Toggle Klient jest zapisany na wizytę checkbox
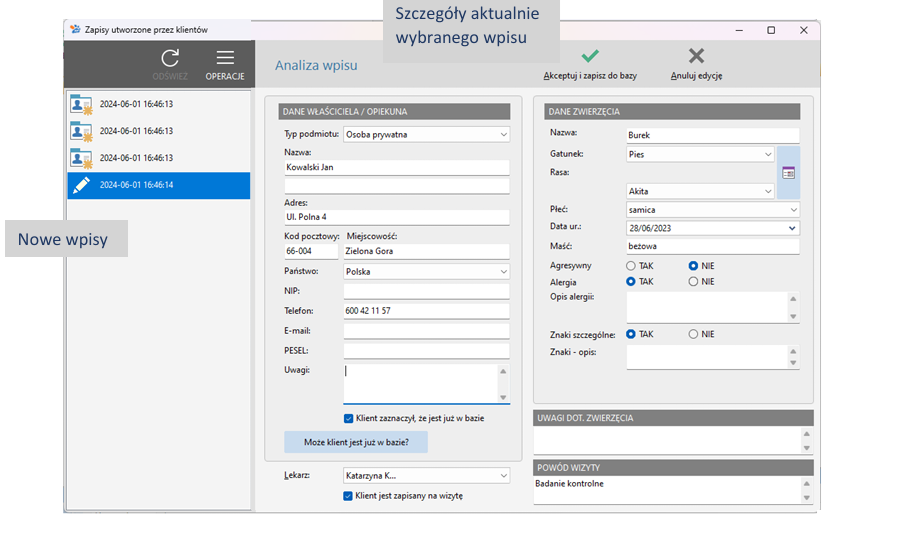911x533 pixels. tap(348, 496)
